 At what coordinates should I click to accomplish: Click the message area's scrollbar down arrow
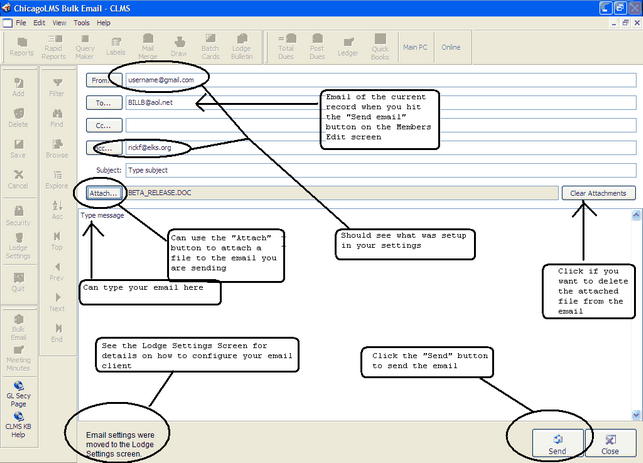coord(636,413)
